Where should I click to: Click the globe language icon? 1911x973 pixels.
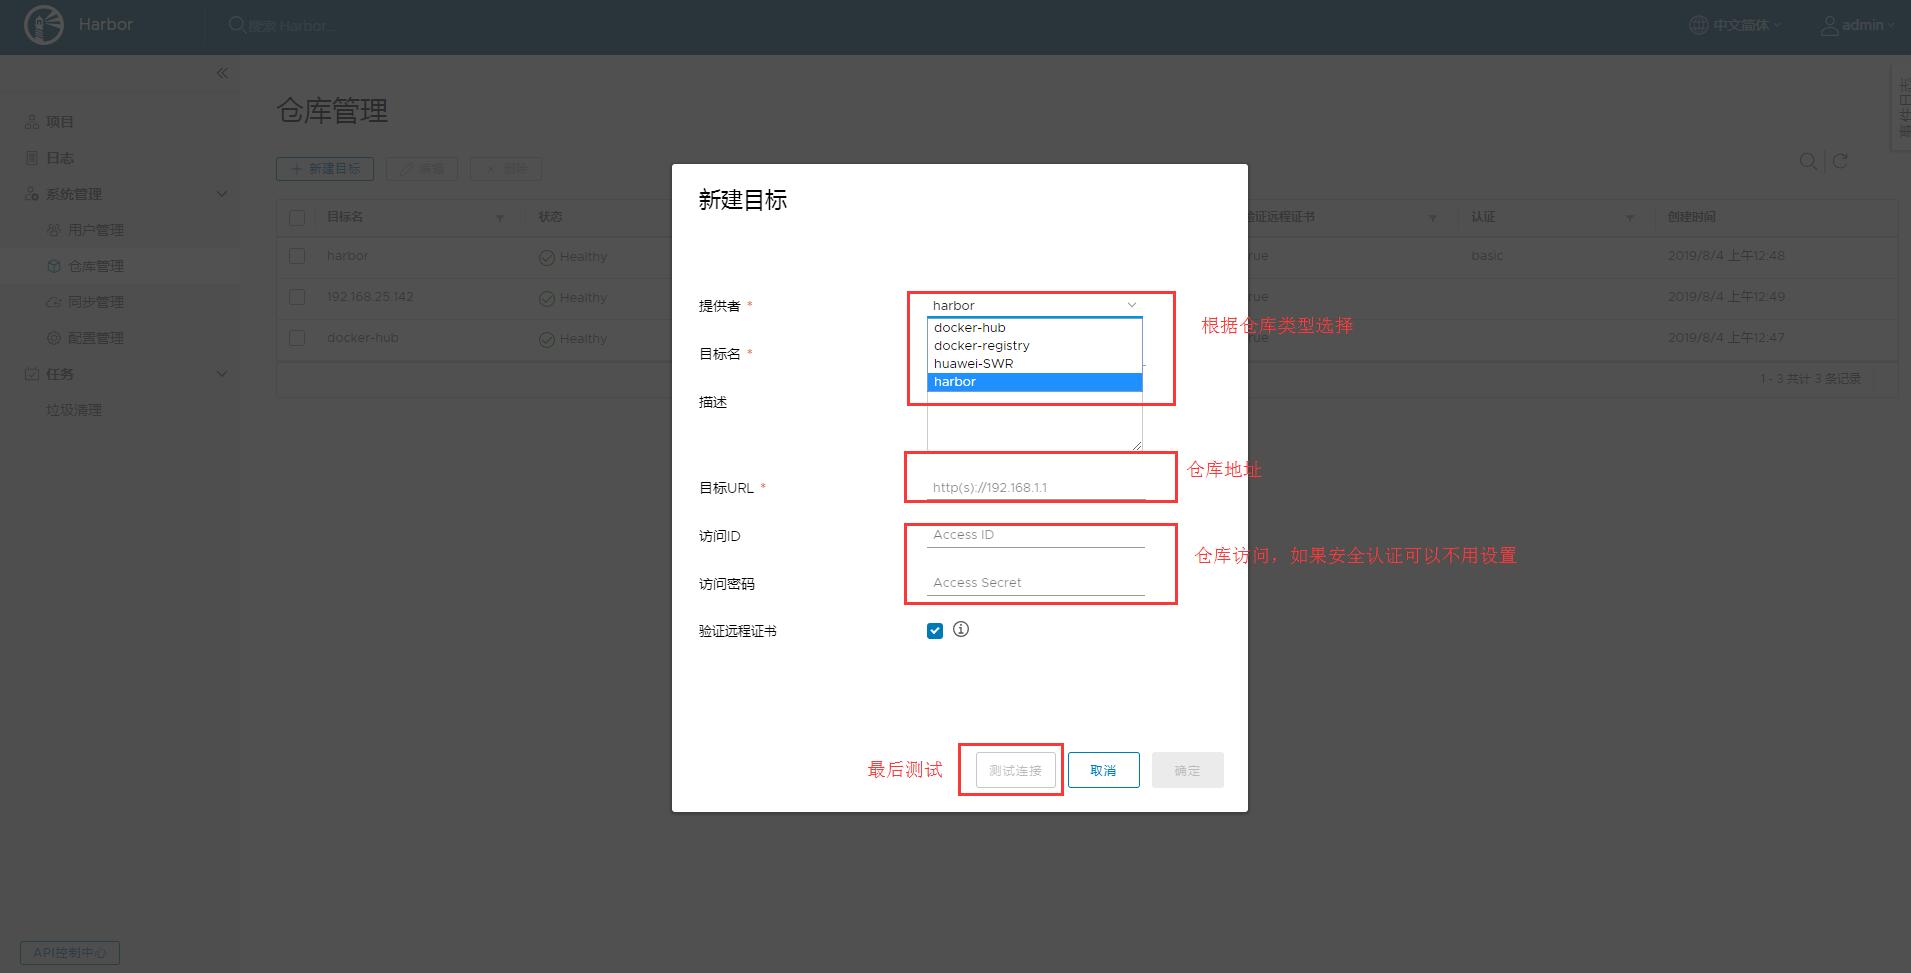(x=1698, y=25)
